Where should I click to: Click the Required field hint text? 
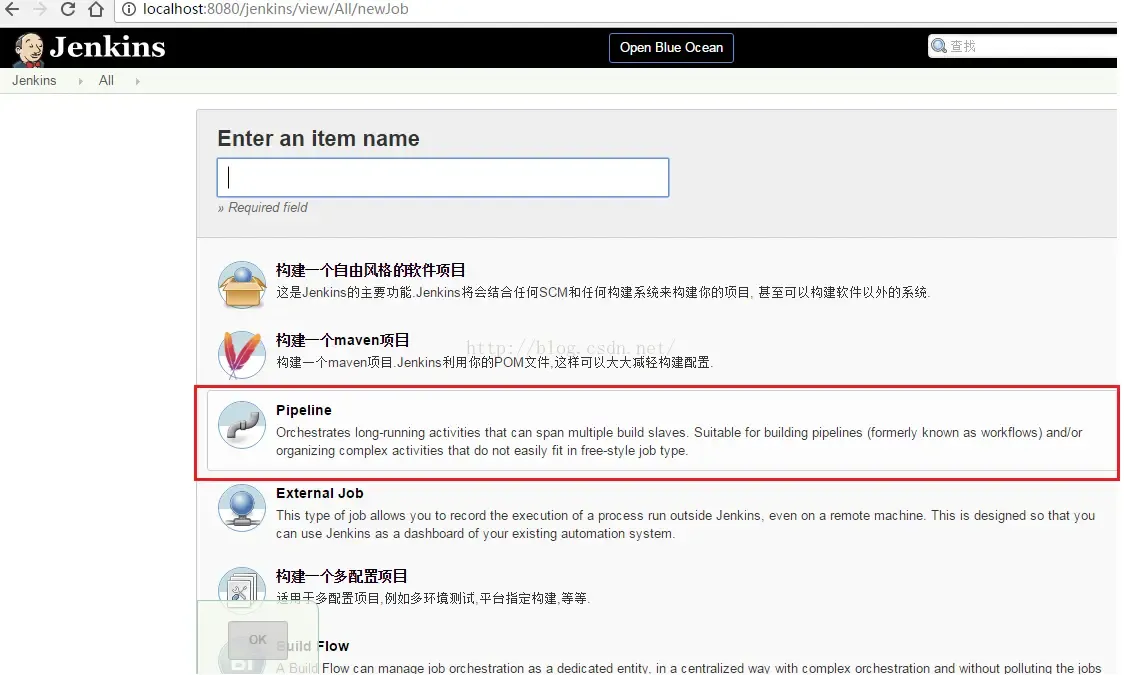tap(262, 208)
